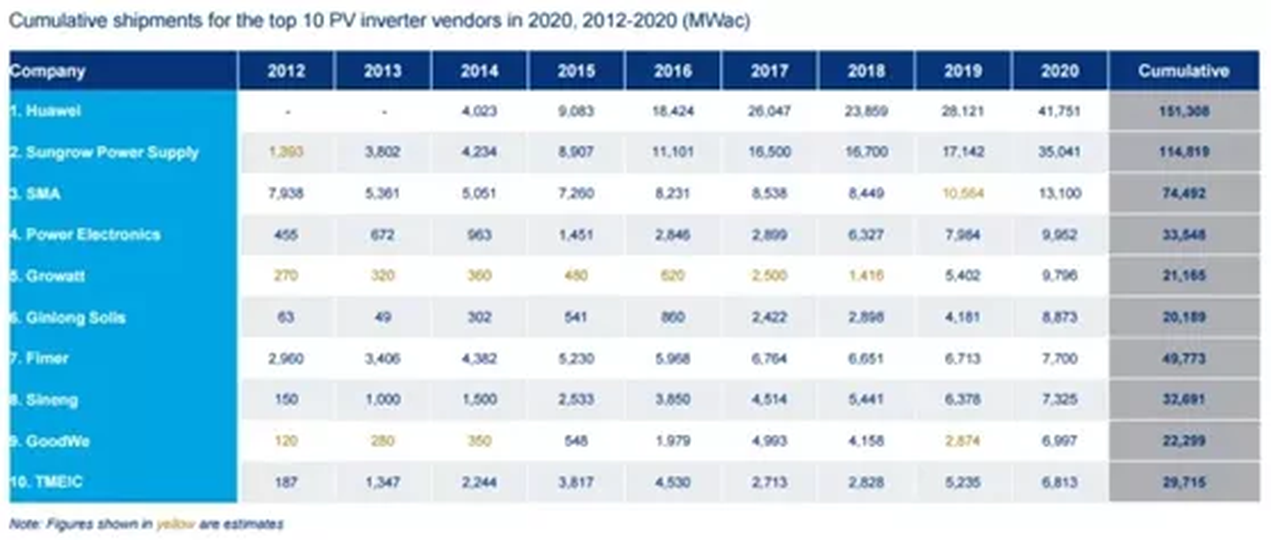Viewport: 1271px width, 540px height.
Task: Select the Growatt row label
Action: click(49, 277)
